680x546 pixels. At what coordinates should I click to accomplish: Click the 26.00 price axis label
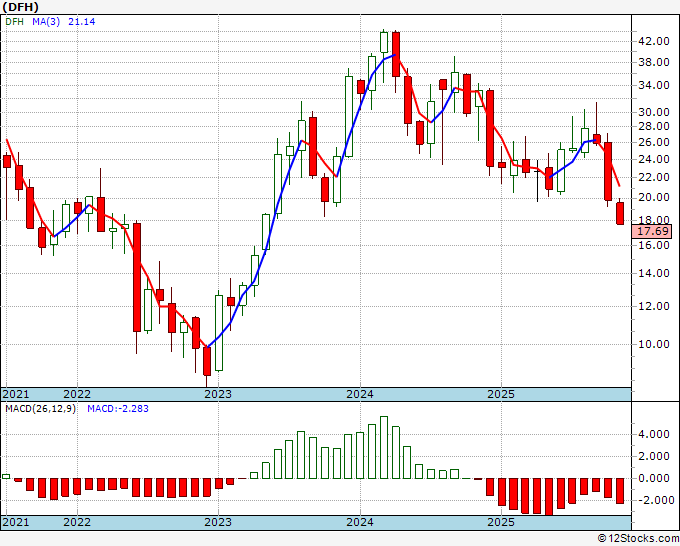pos(654,142)
